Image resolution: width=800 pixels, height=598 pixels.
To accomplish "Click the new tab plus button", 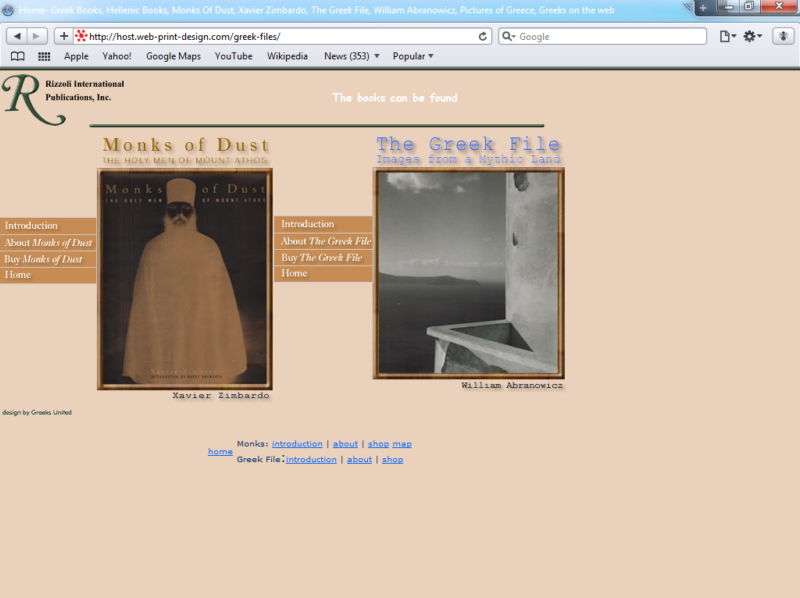I will (703, 8).
